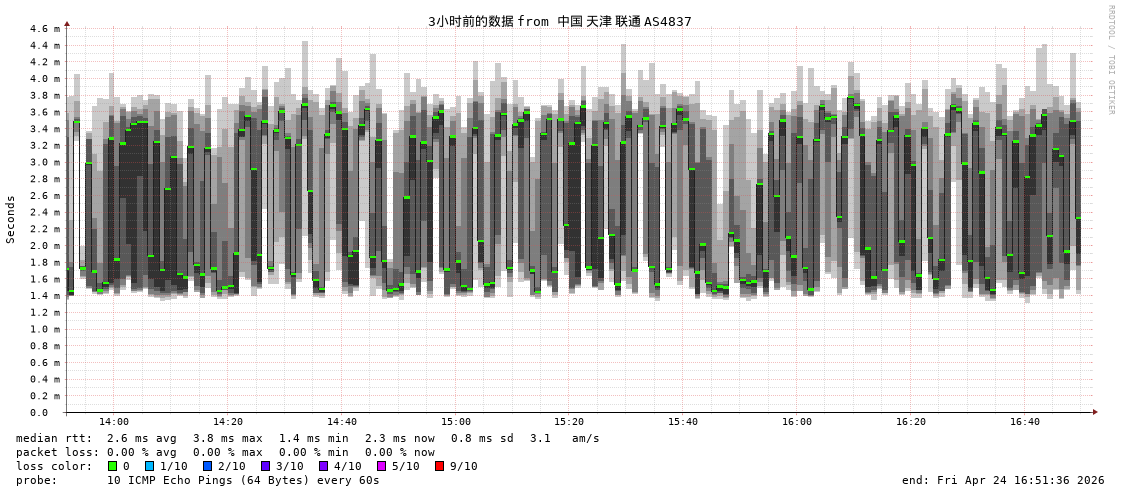Image resolution: width=1121 pixels, height=494 pixels.
Task: Click the '2.0 m' y-axis value
Action: coord(45,246)
